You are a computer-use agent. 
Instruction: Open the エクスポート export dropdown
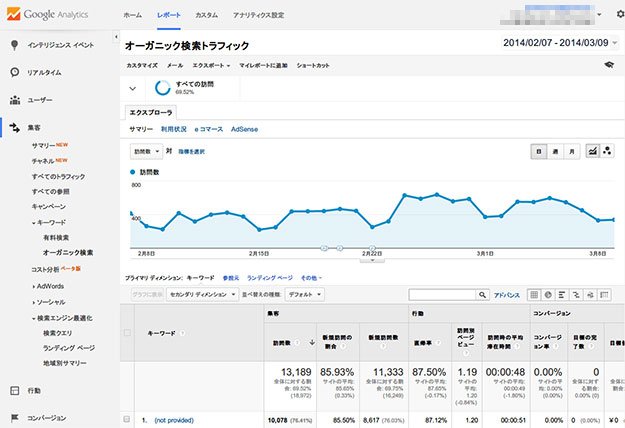click(211, 65)
